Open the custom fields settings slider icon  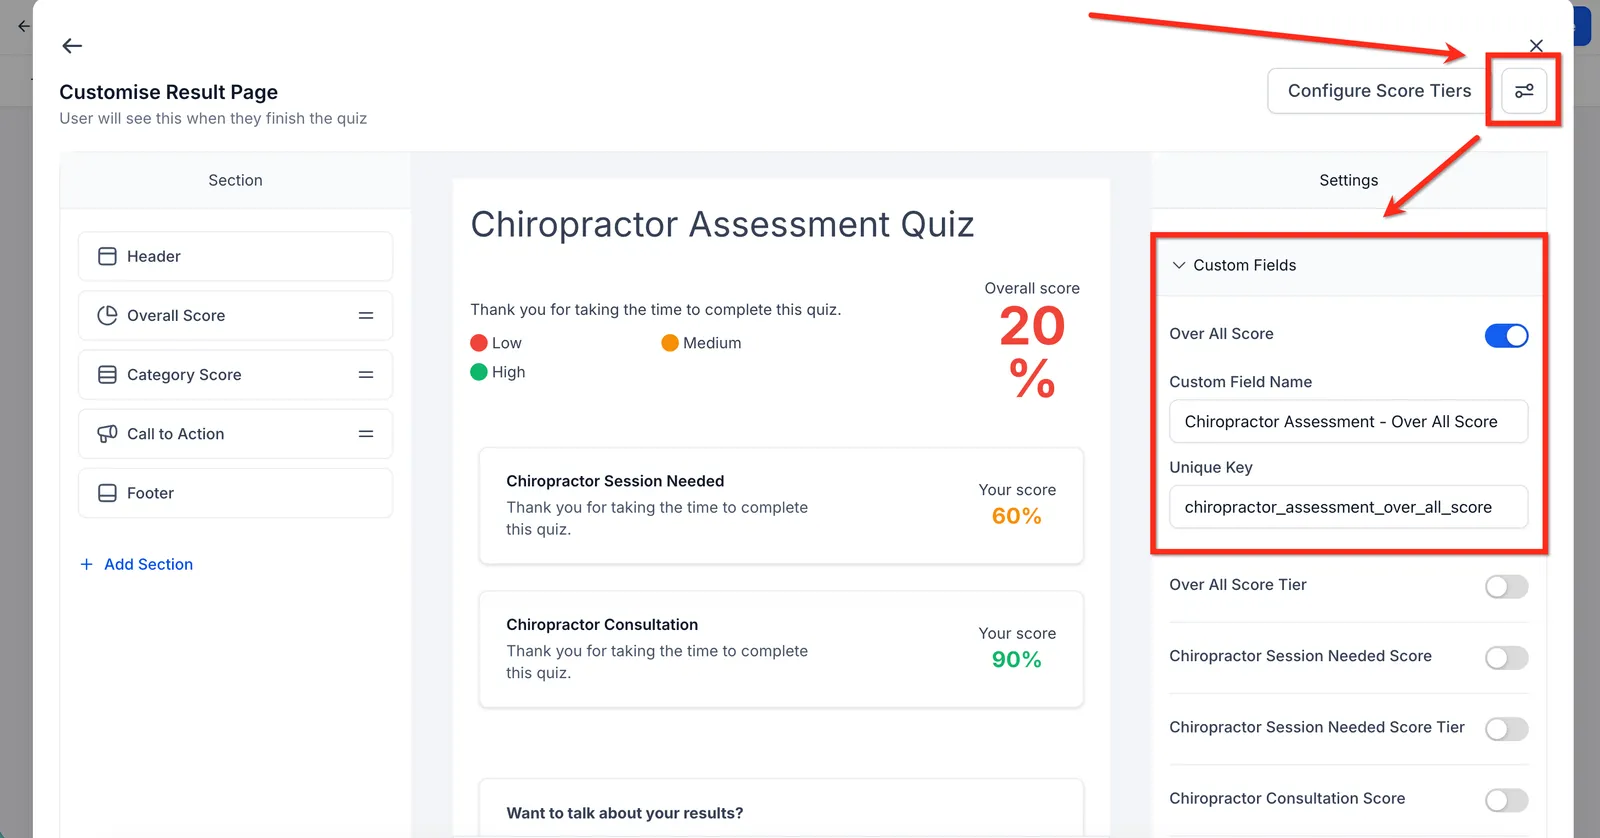tap(1524, 91)
